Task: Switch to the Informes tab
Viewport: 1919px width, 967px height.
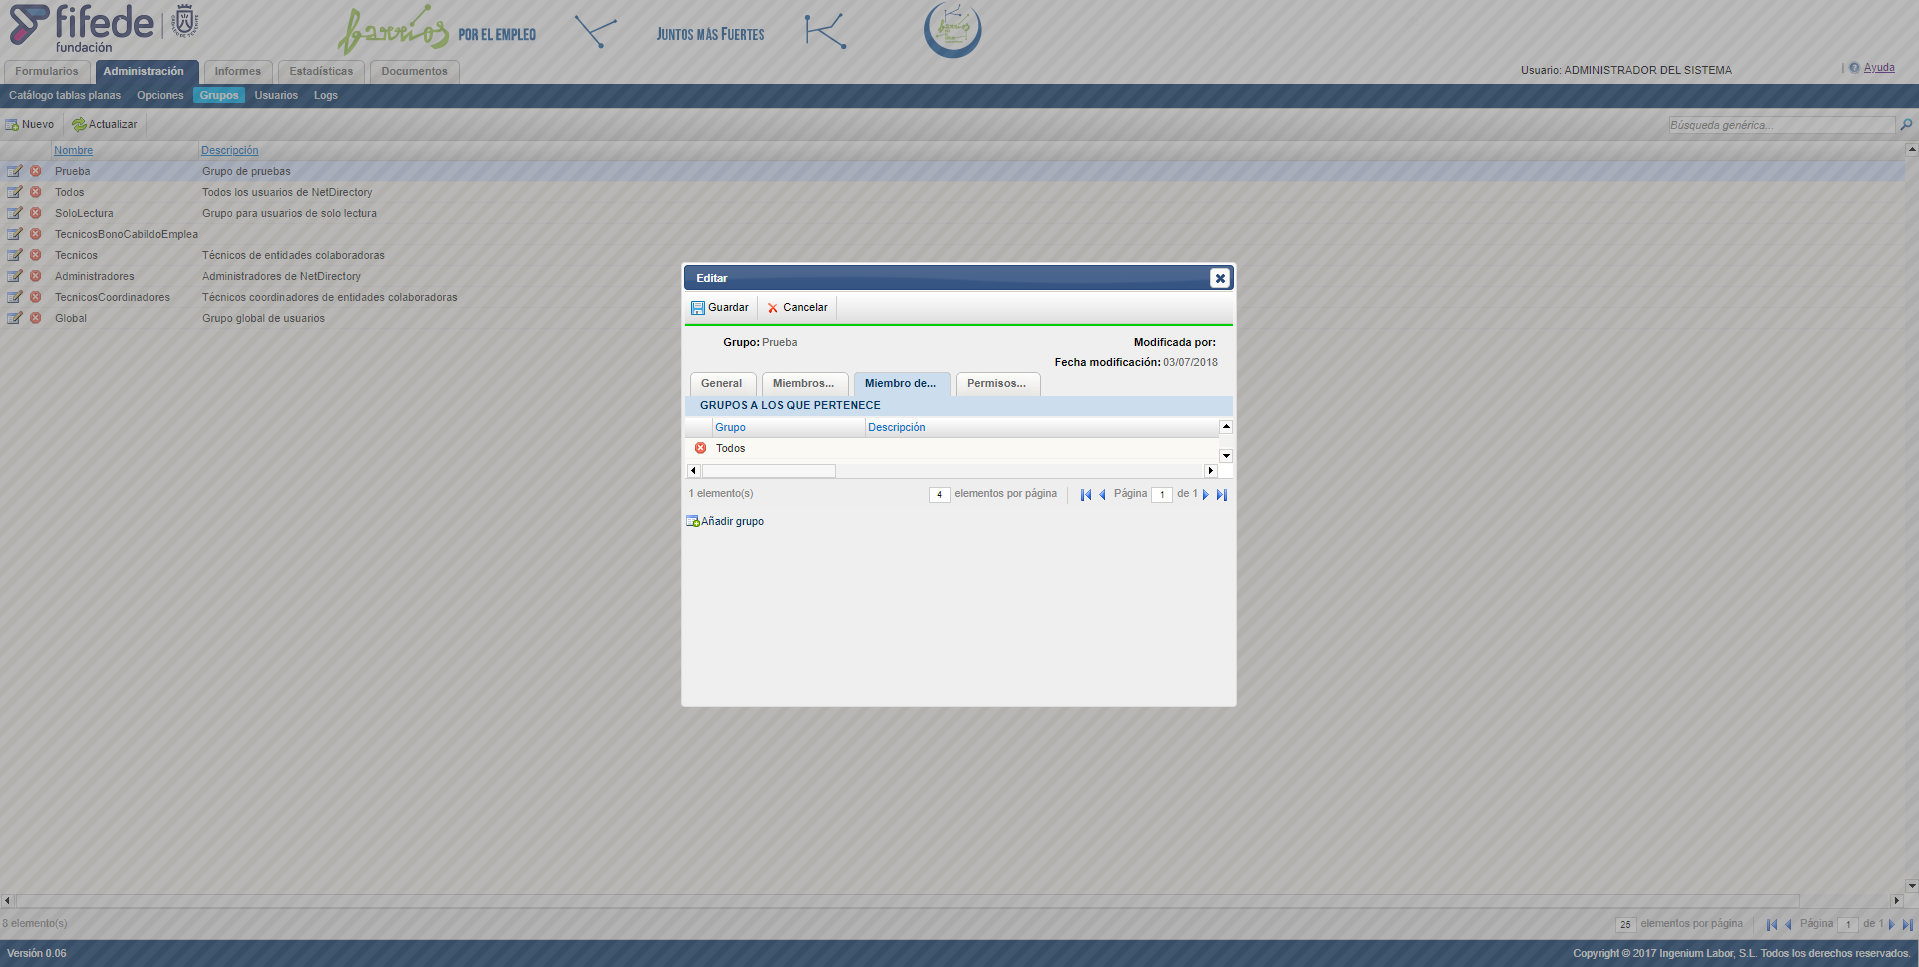Action: [238, 72]
